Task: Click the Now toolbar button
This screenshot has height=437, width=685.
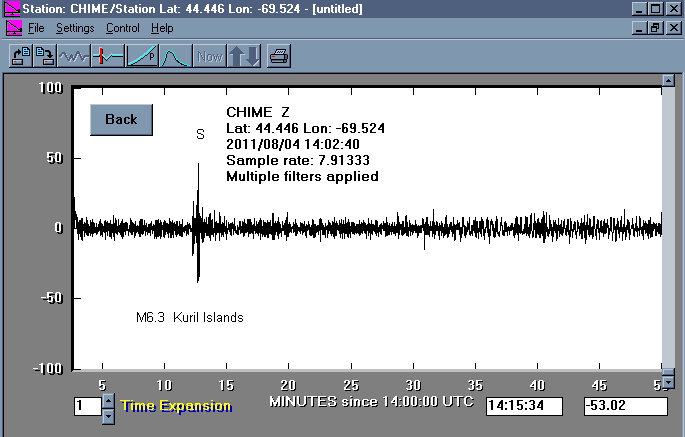Action: (x=210, y=56)
